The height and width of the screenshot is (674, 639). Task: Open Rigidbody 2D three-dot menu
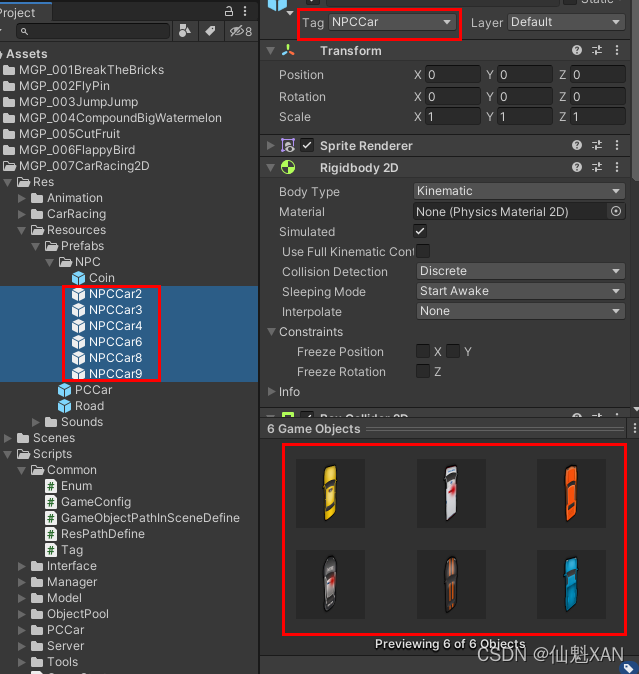click(x=617, y=167)
